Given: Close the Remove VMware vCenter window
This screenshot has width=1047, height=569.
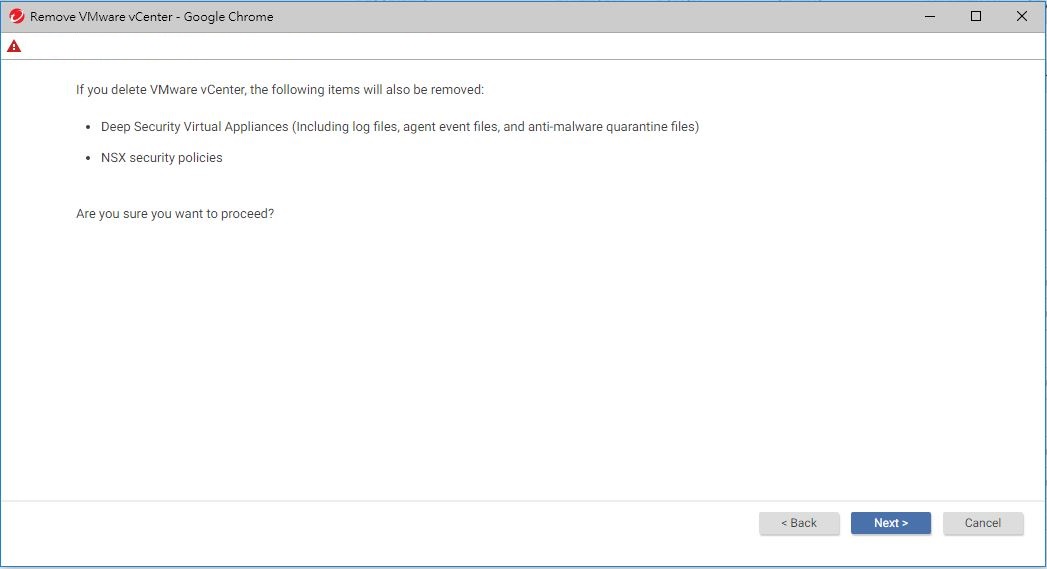Looking at the screenshot, I should (1021, 17).
